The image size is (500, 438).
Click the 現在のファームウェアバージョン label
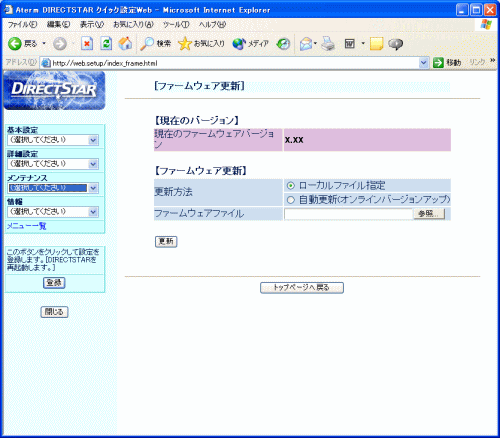click(218, 140)
